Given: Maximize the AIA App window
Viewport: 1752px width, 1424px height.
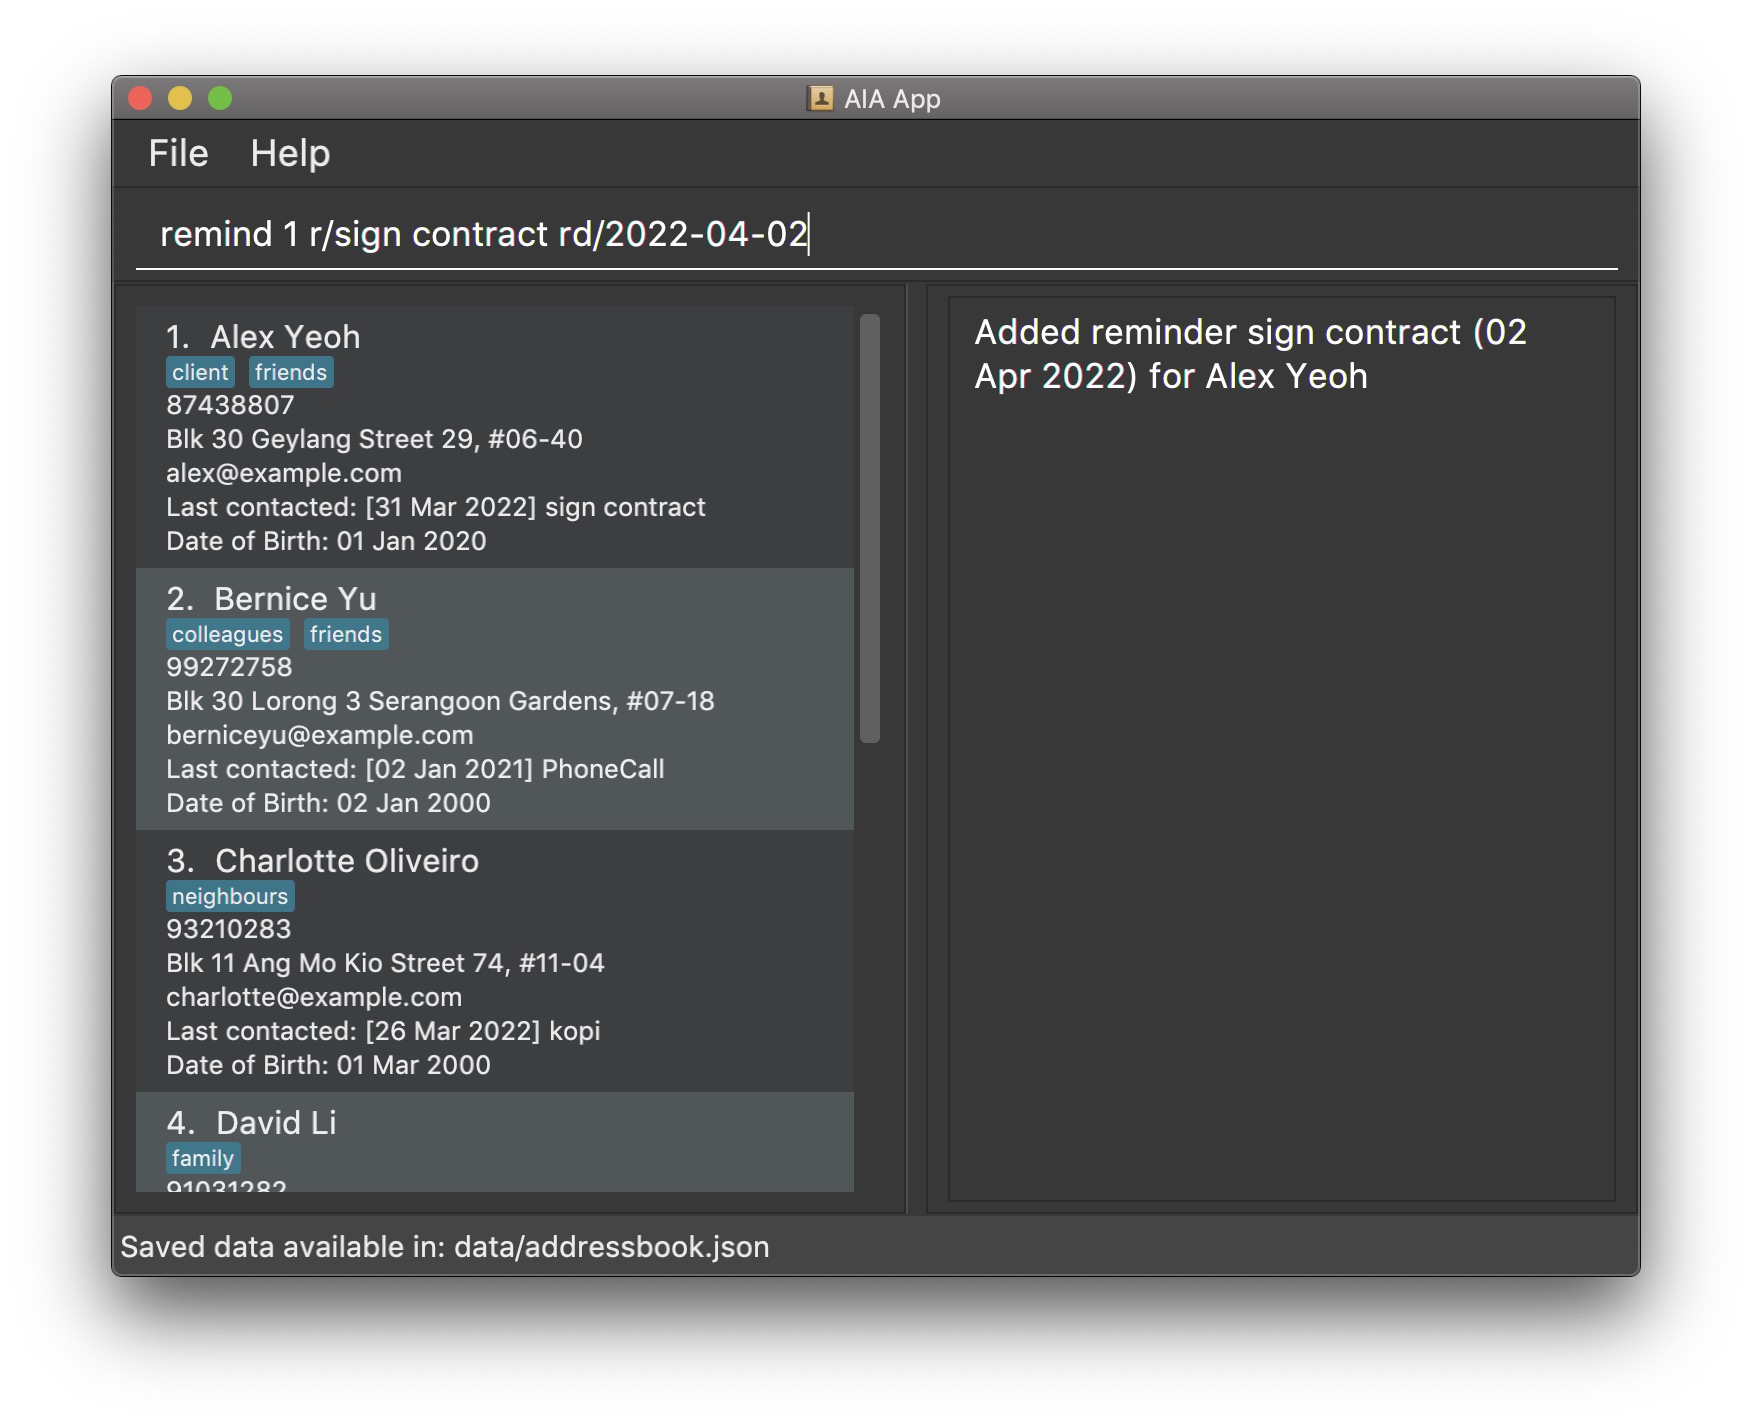Looking at the screenshot, I should coord(220,98).
